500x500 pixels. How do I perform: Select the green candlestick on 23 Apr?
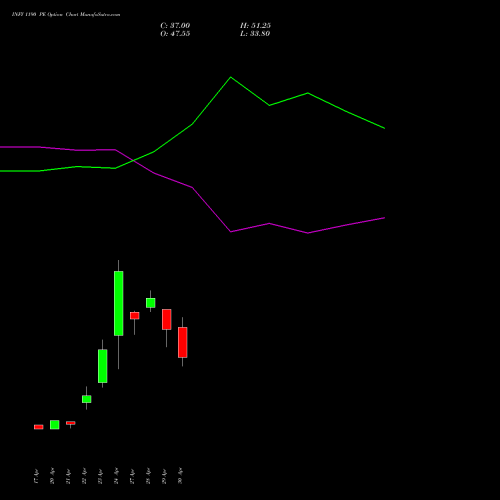pos(103,366)
